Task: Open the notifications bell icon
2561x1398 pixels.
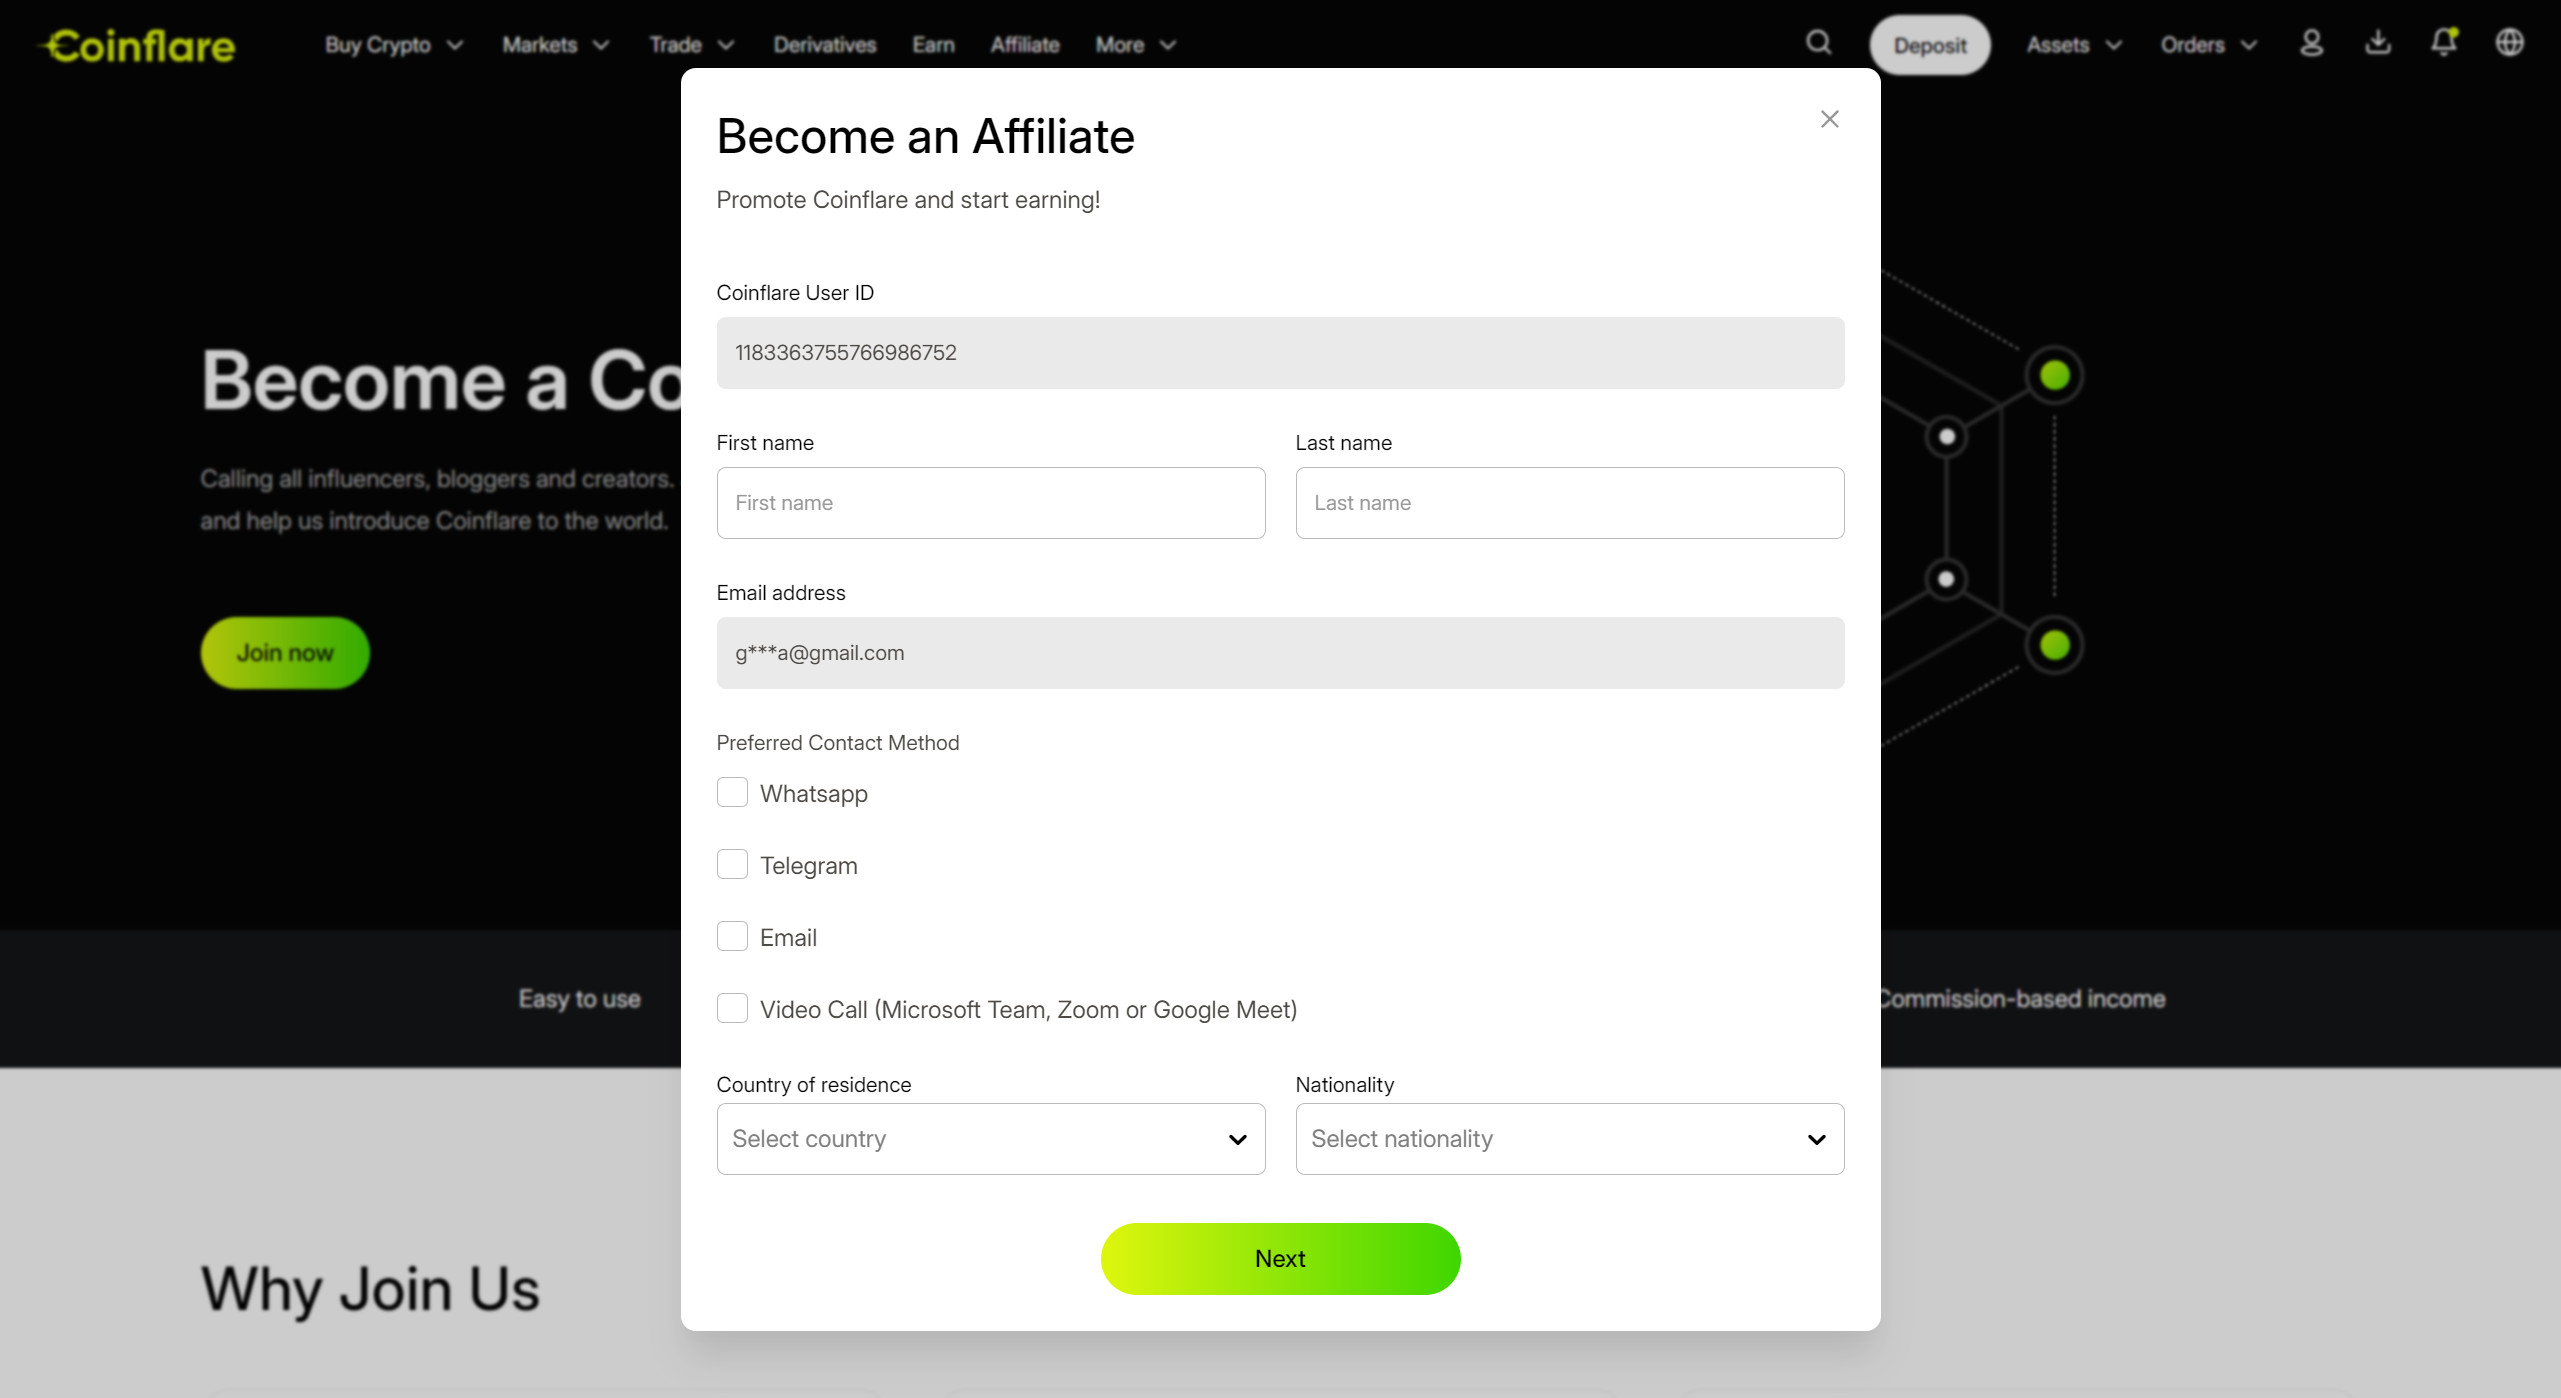Action: point(2444,43)
